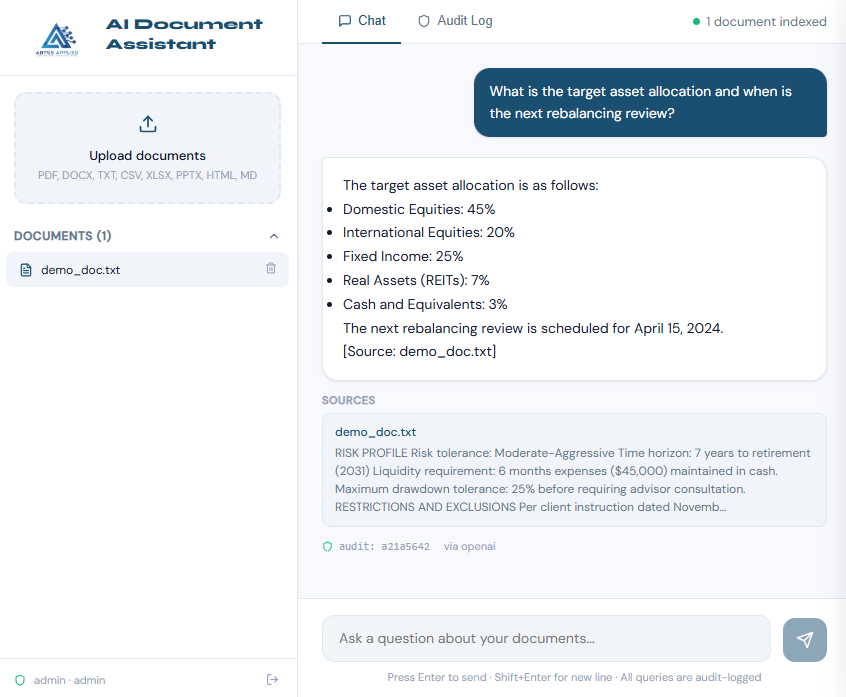The height and width of the screenshot is (697, 846).
Task: Click the Abyss Applied logo
Action: pos(58,39)
